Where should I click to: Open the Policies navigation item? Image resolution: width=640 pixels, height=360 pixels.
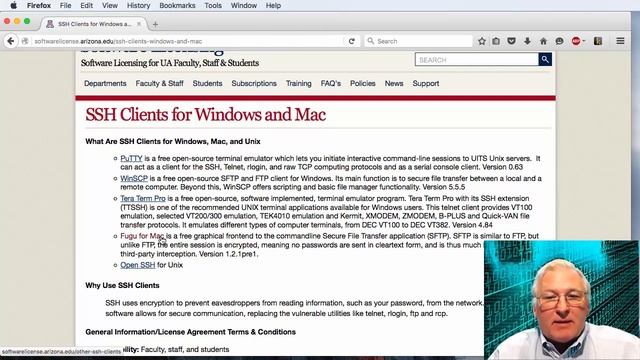coord(362,83)
